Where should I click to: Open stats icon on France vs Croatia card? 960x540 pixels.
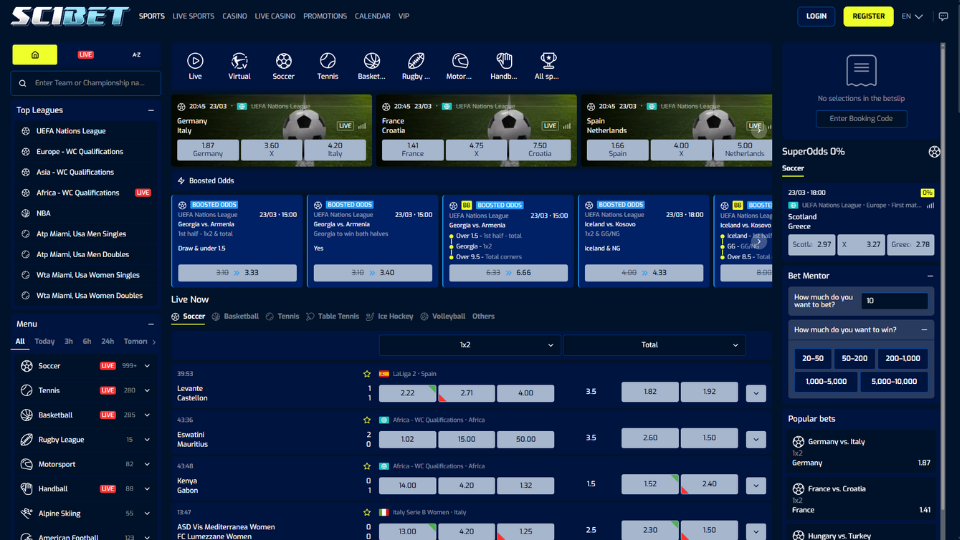pos(567,126)
